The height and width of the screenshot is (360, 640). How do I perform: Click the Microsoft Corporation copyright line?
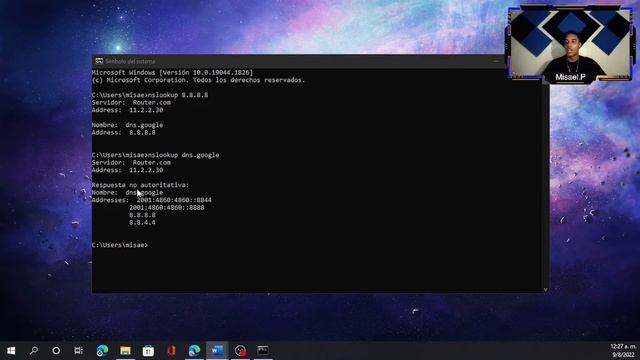click(198, 80)
